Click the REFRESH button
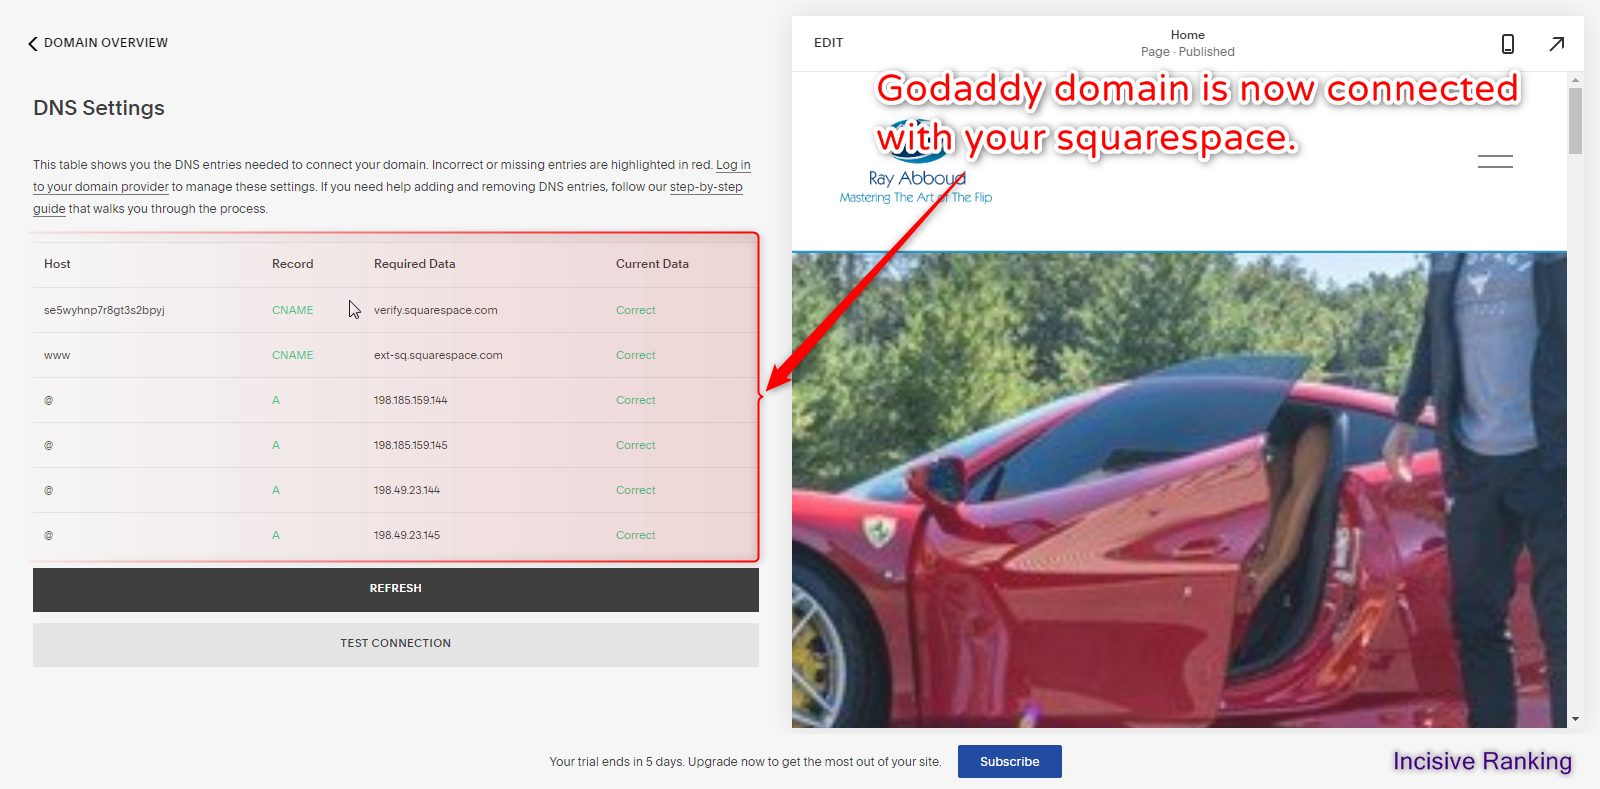The image size is (1600, 789). click(396, 589)
